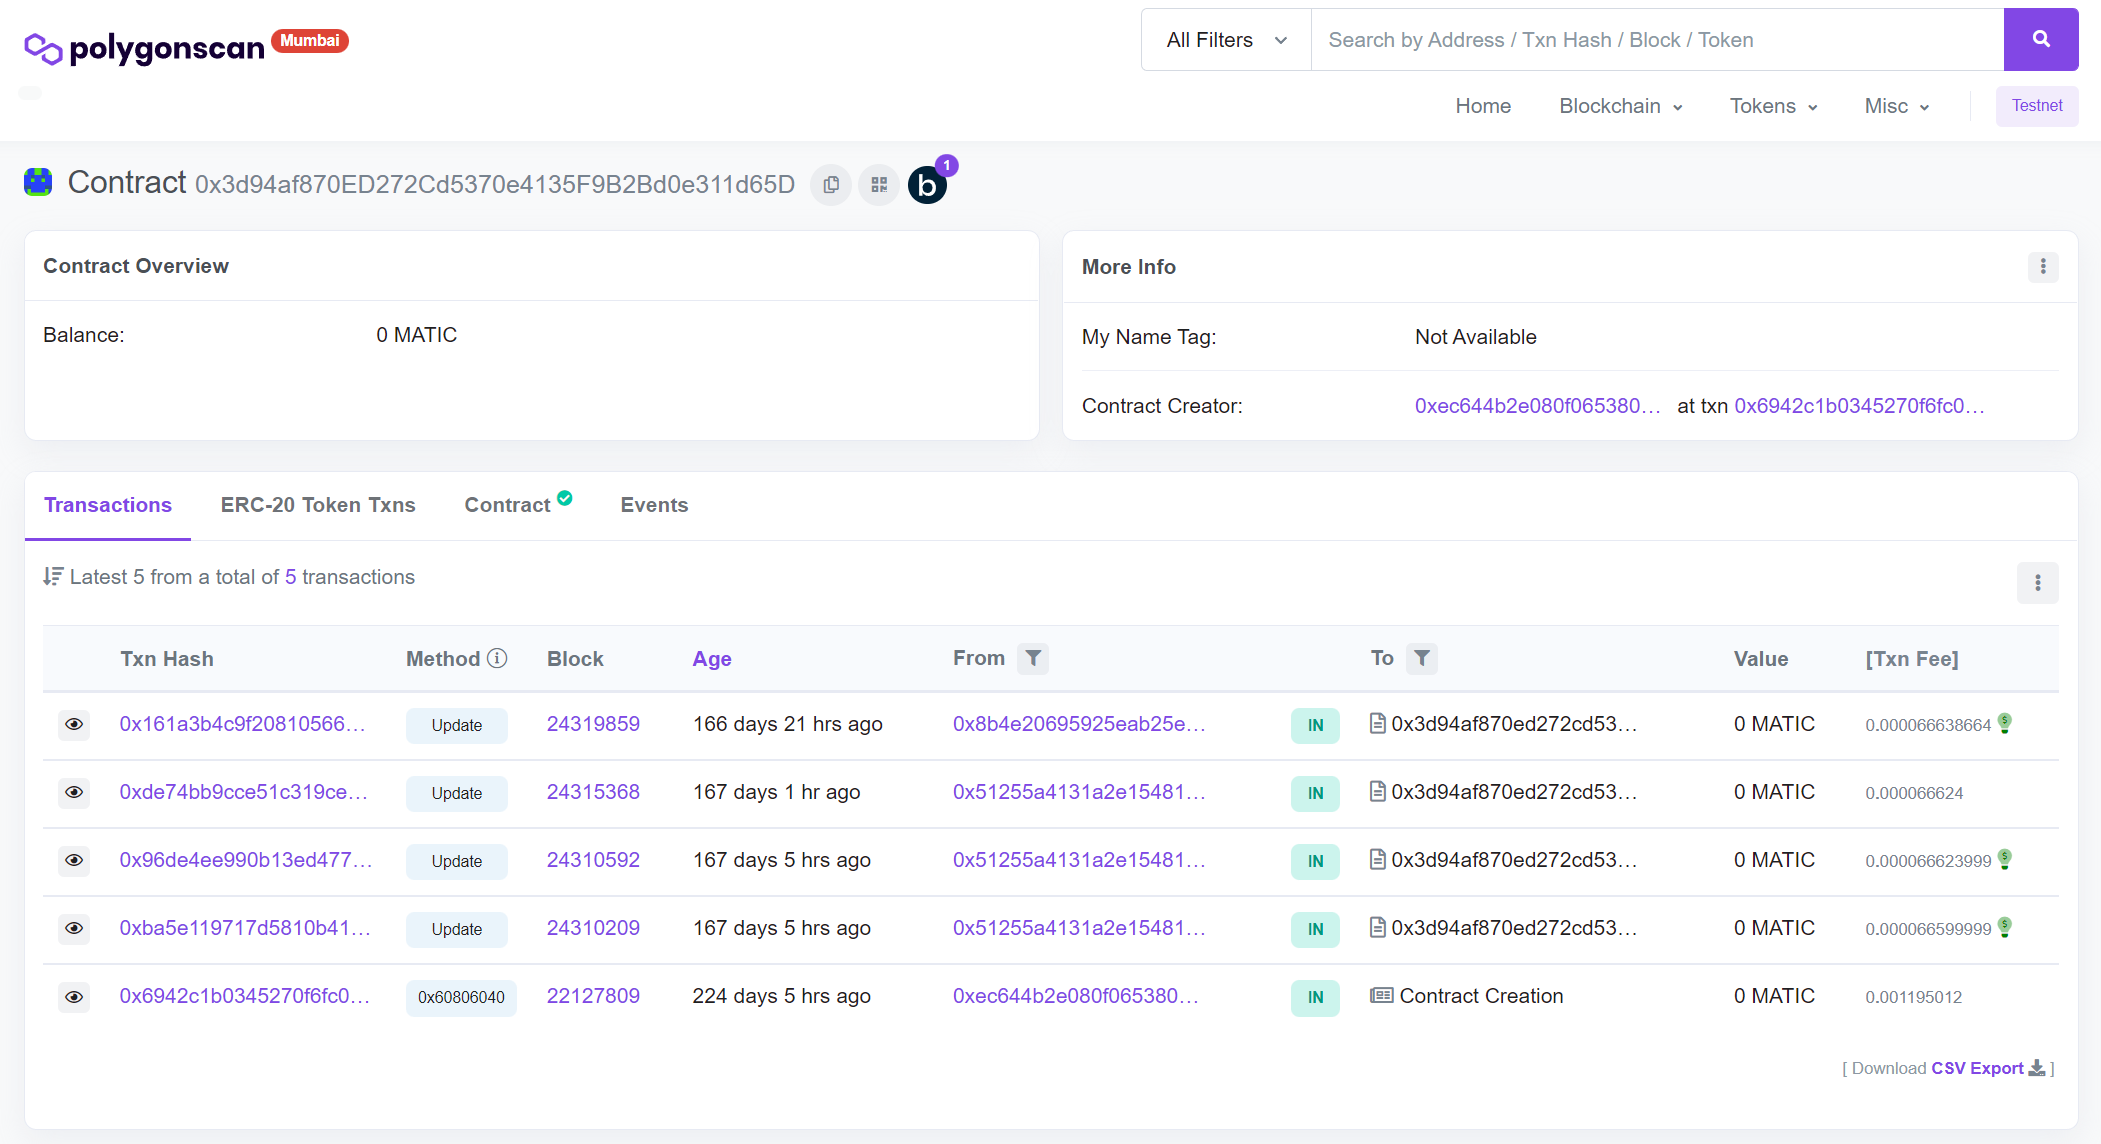
Task: Open sender 0x8b4e20695925eab25e address
Action: 1079,724
